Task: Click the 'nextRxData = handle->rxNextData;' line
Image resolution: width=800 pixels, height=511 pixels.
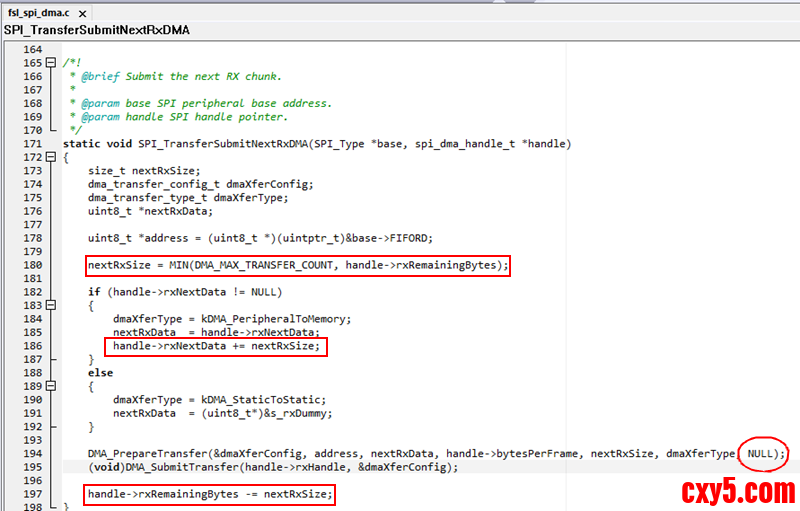Action: coord(216,333)
